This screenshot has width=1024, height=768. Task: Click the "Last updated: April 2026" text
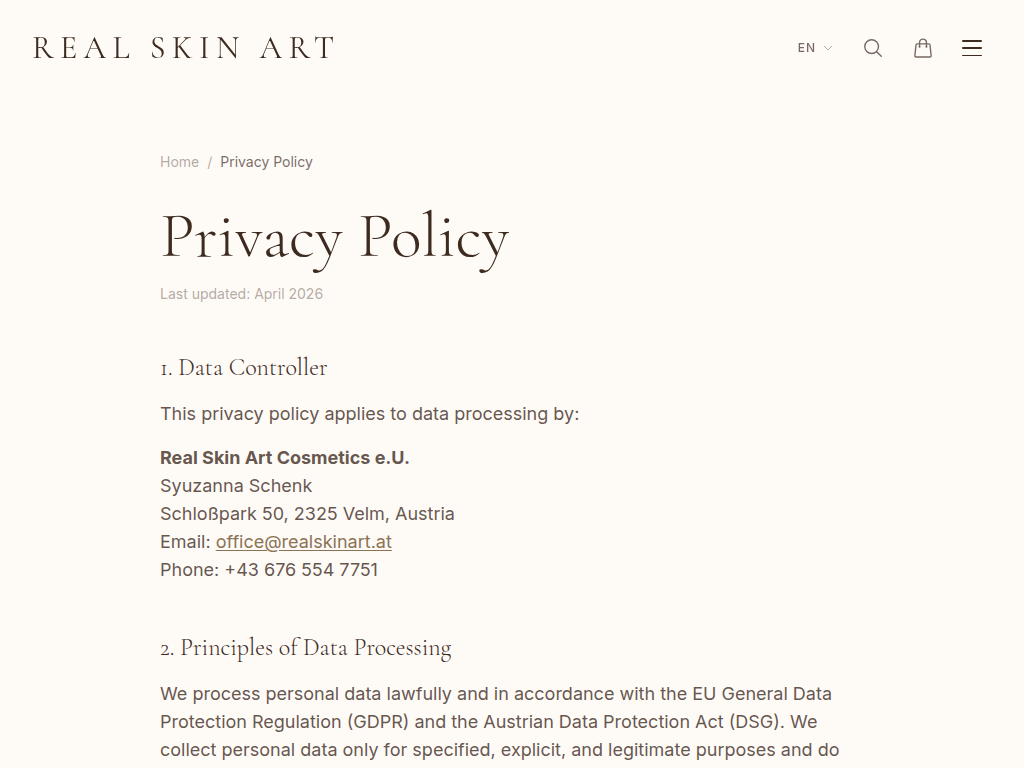click(x=241, y=294)
